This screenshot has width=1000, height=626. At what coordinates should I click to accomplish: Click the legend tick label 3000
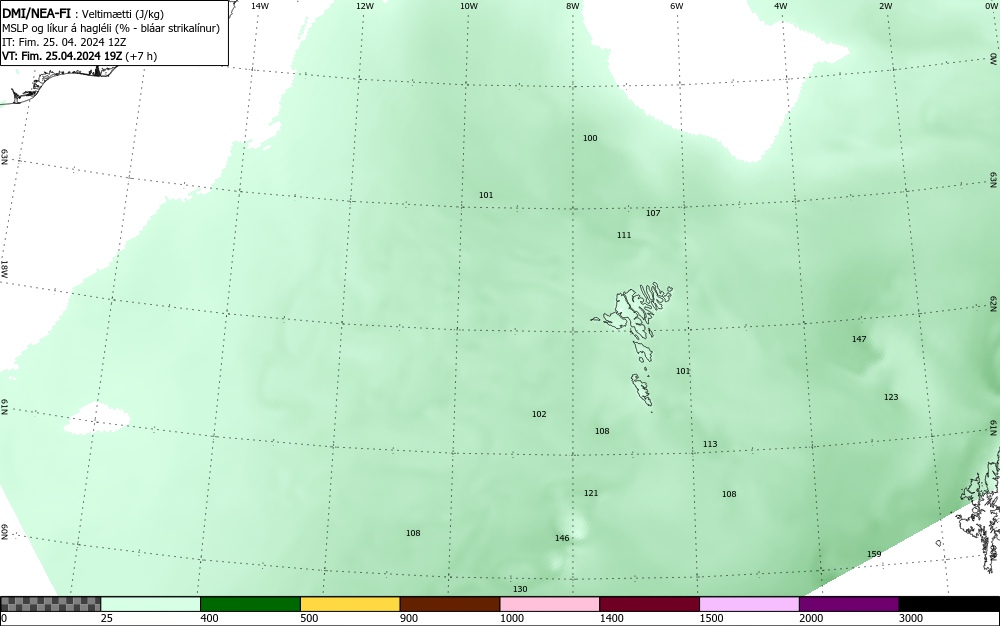pyautogui.click(x=911, y=618)
